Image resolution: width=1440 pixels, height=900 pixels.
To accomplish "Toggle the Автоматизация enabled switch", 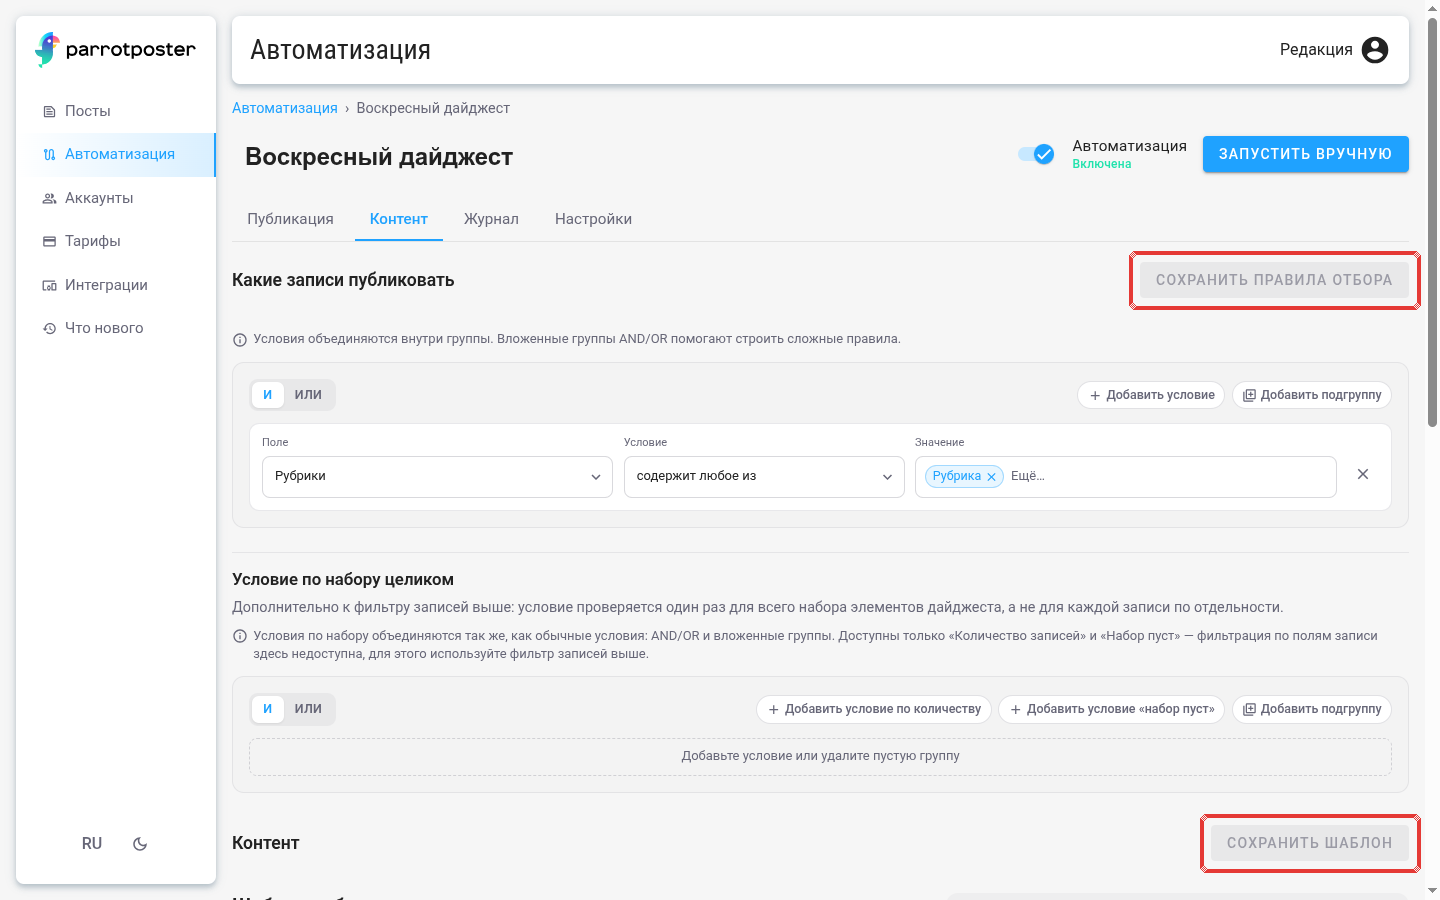I will pos(1036,154).
